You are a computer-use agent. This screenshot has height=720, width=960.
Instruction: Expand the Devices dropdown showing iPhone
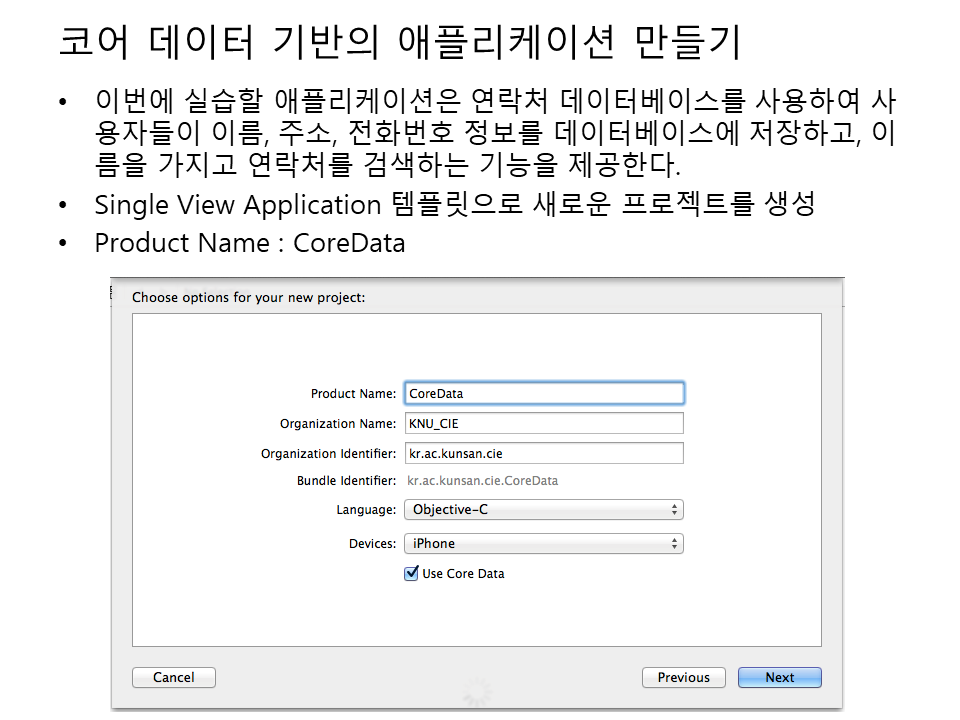(544, 544)
